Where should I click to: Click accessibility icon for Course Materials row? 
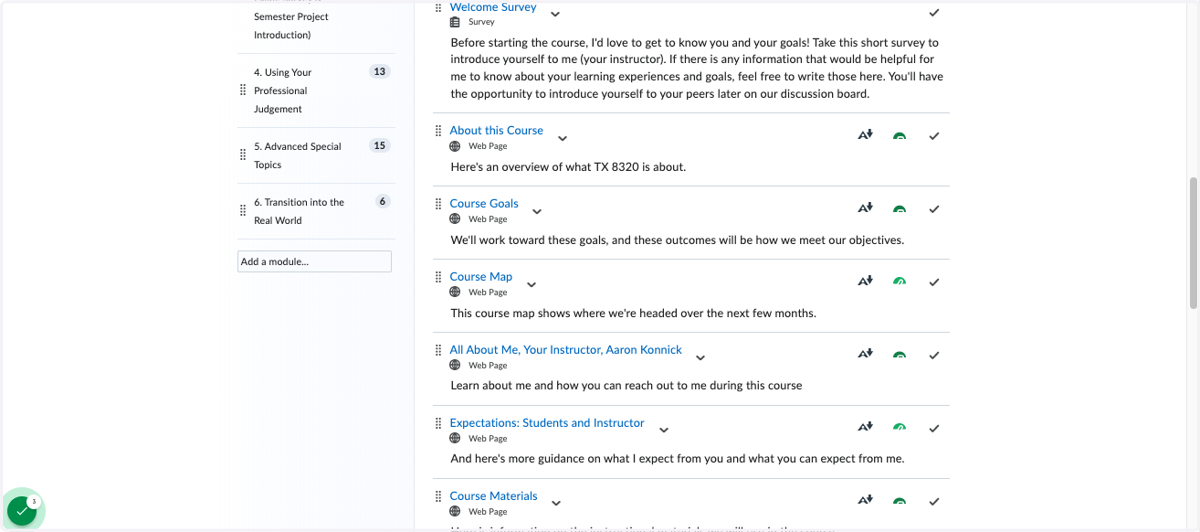point(866,500)
